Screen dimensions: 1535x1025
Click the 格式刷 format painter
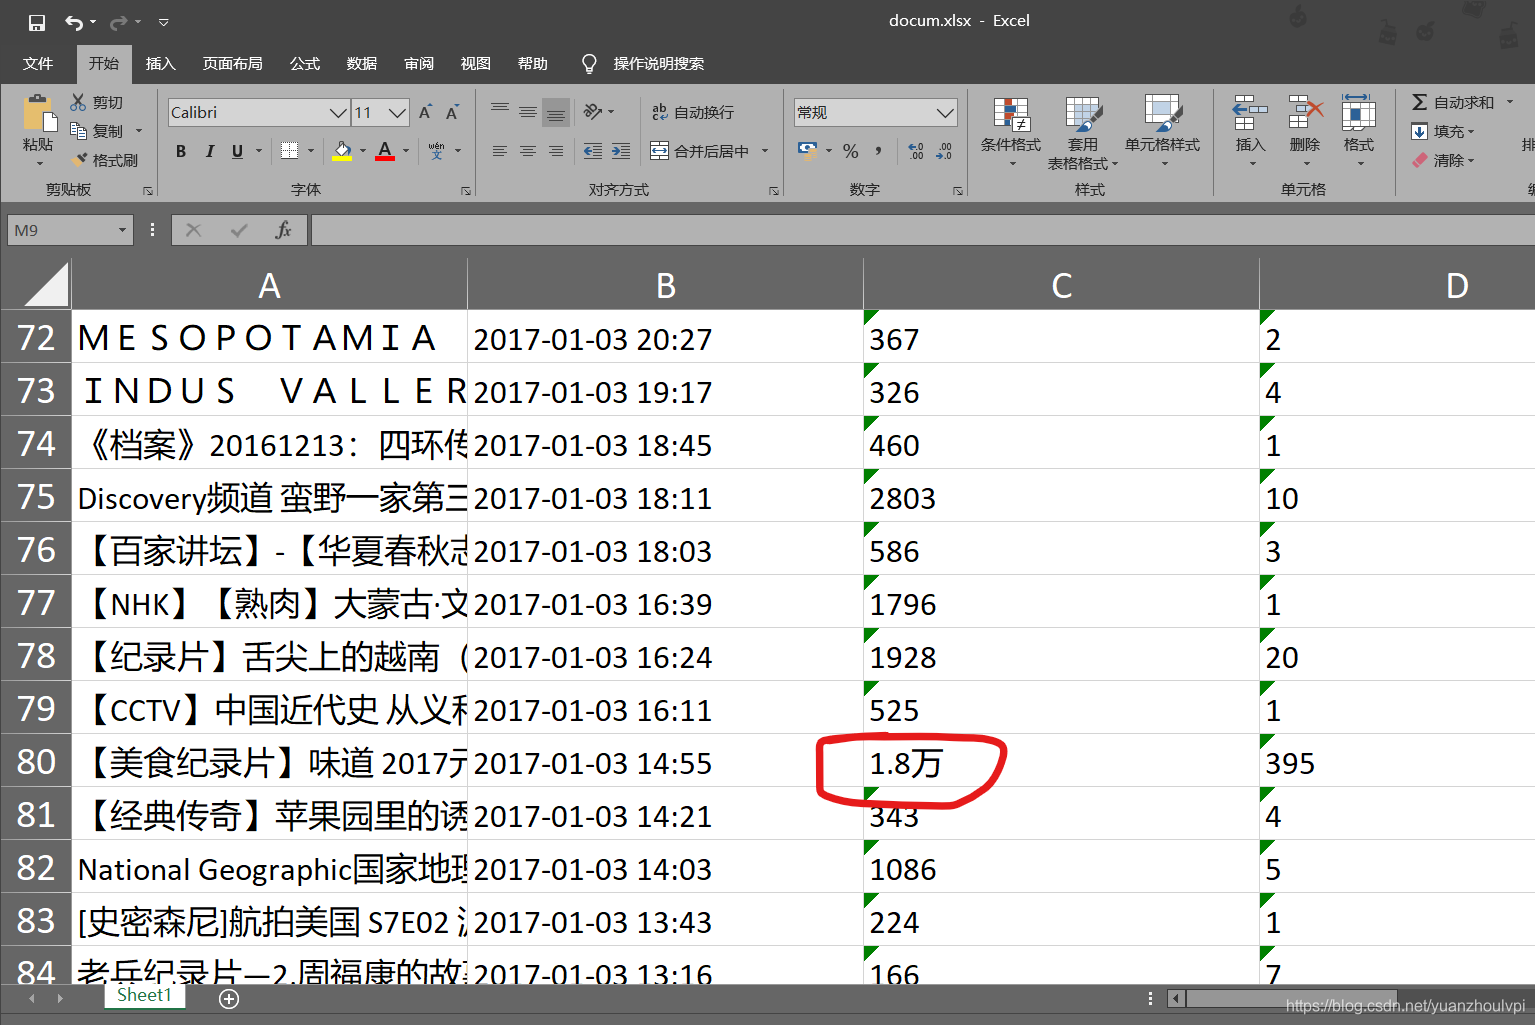(x=106, y=160)
